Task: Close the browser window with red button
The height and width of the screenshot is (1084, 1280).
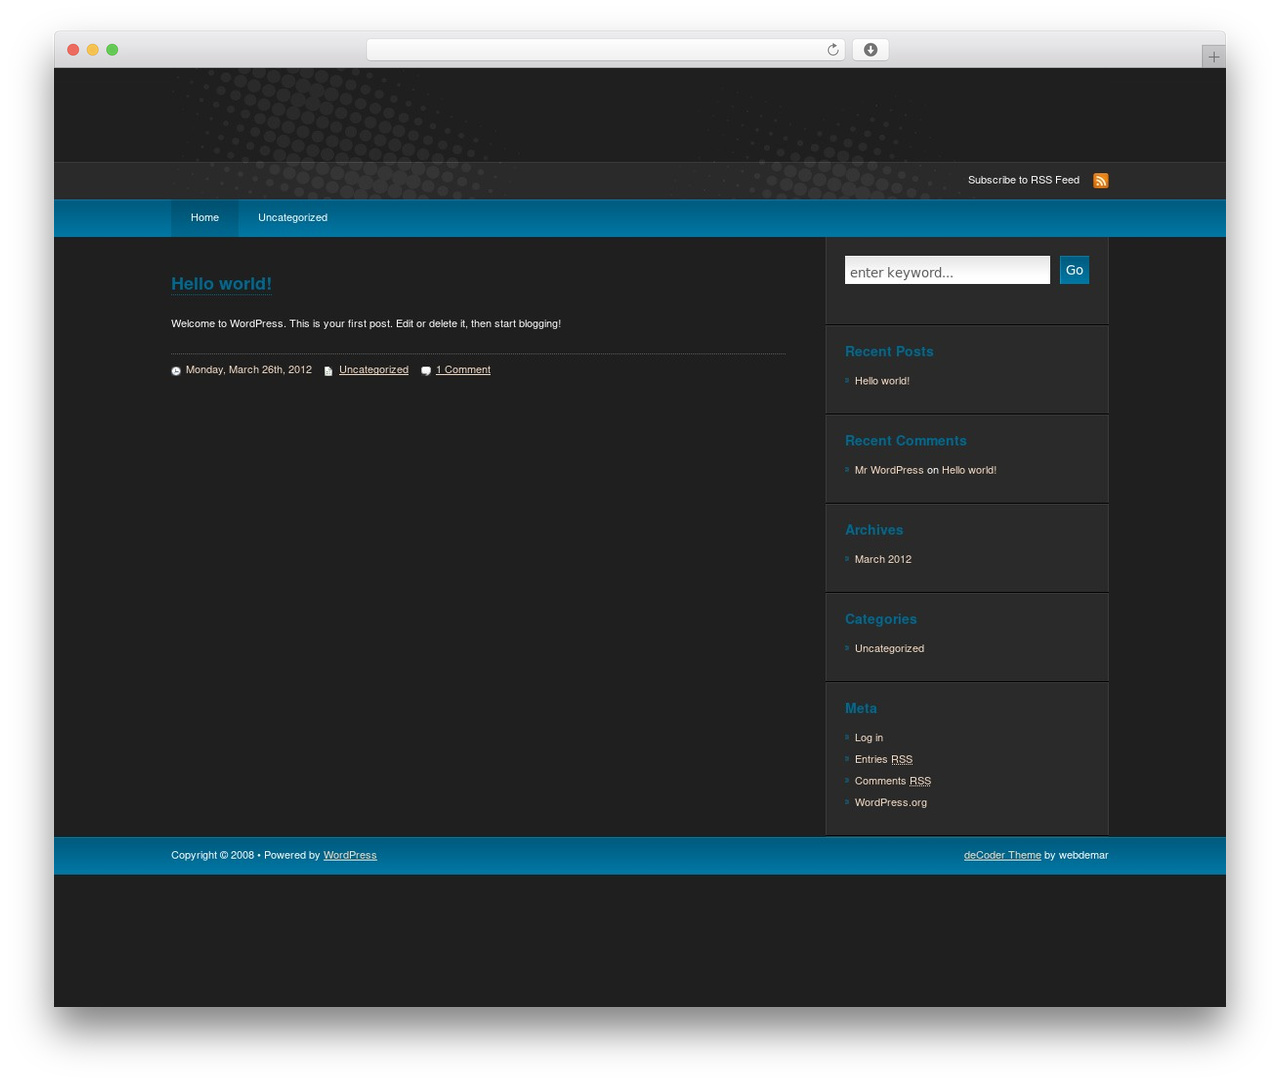Action: click(x=73, y=50)
